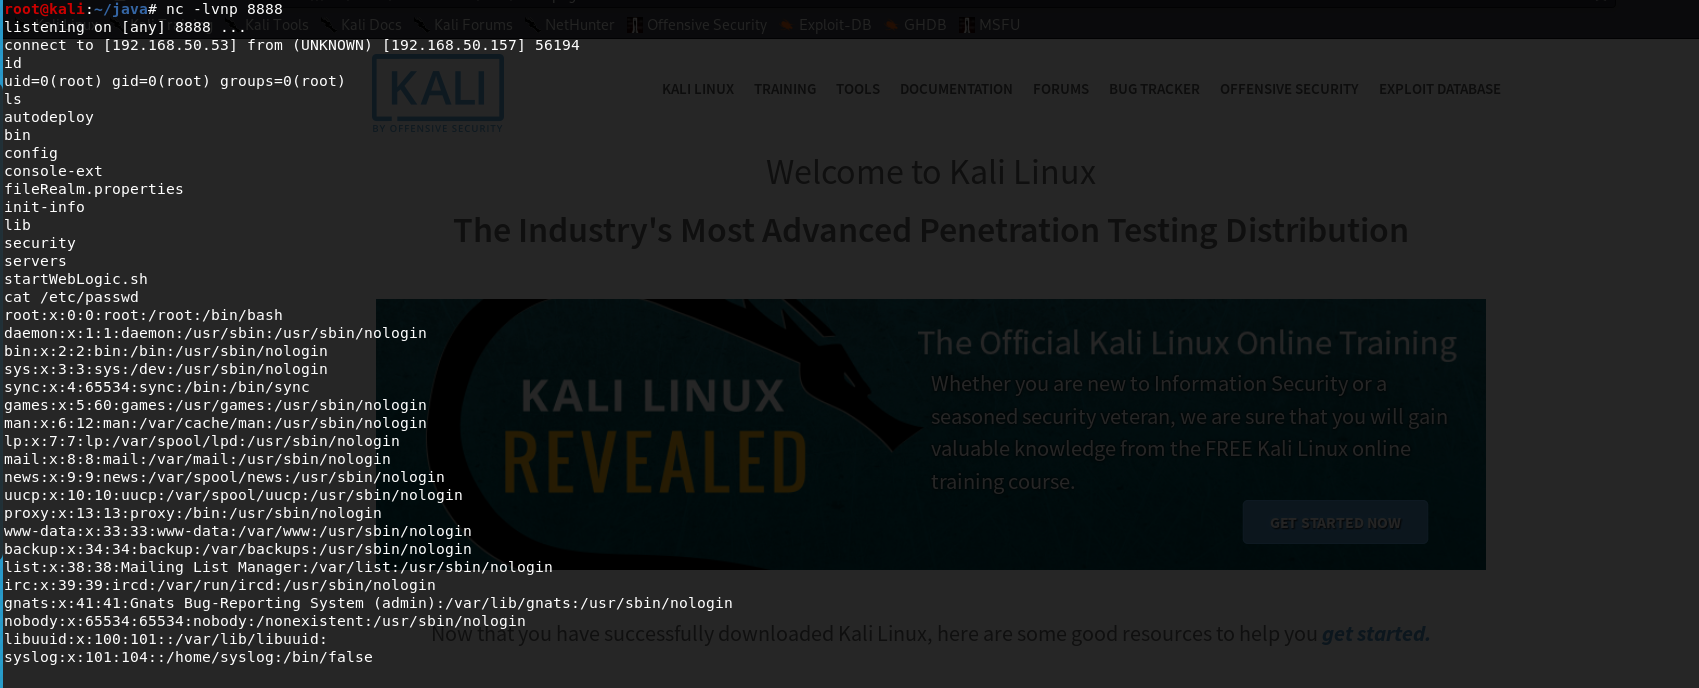
Task: Click 'uid=0(root) gid=0(root) groups=0(root)' output line
Action: pyautogui.click(x=174, y=81)
